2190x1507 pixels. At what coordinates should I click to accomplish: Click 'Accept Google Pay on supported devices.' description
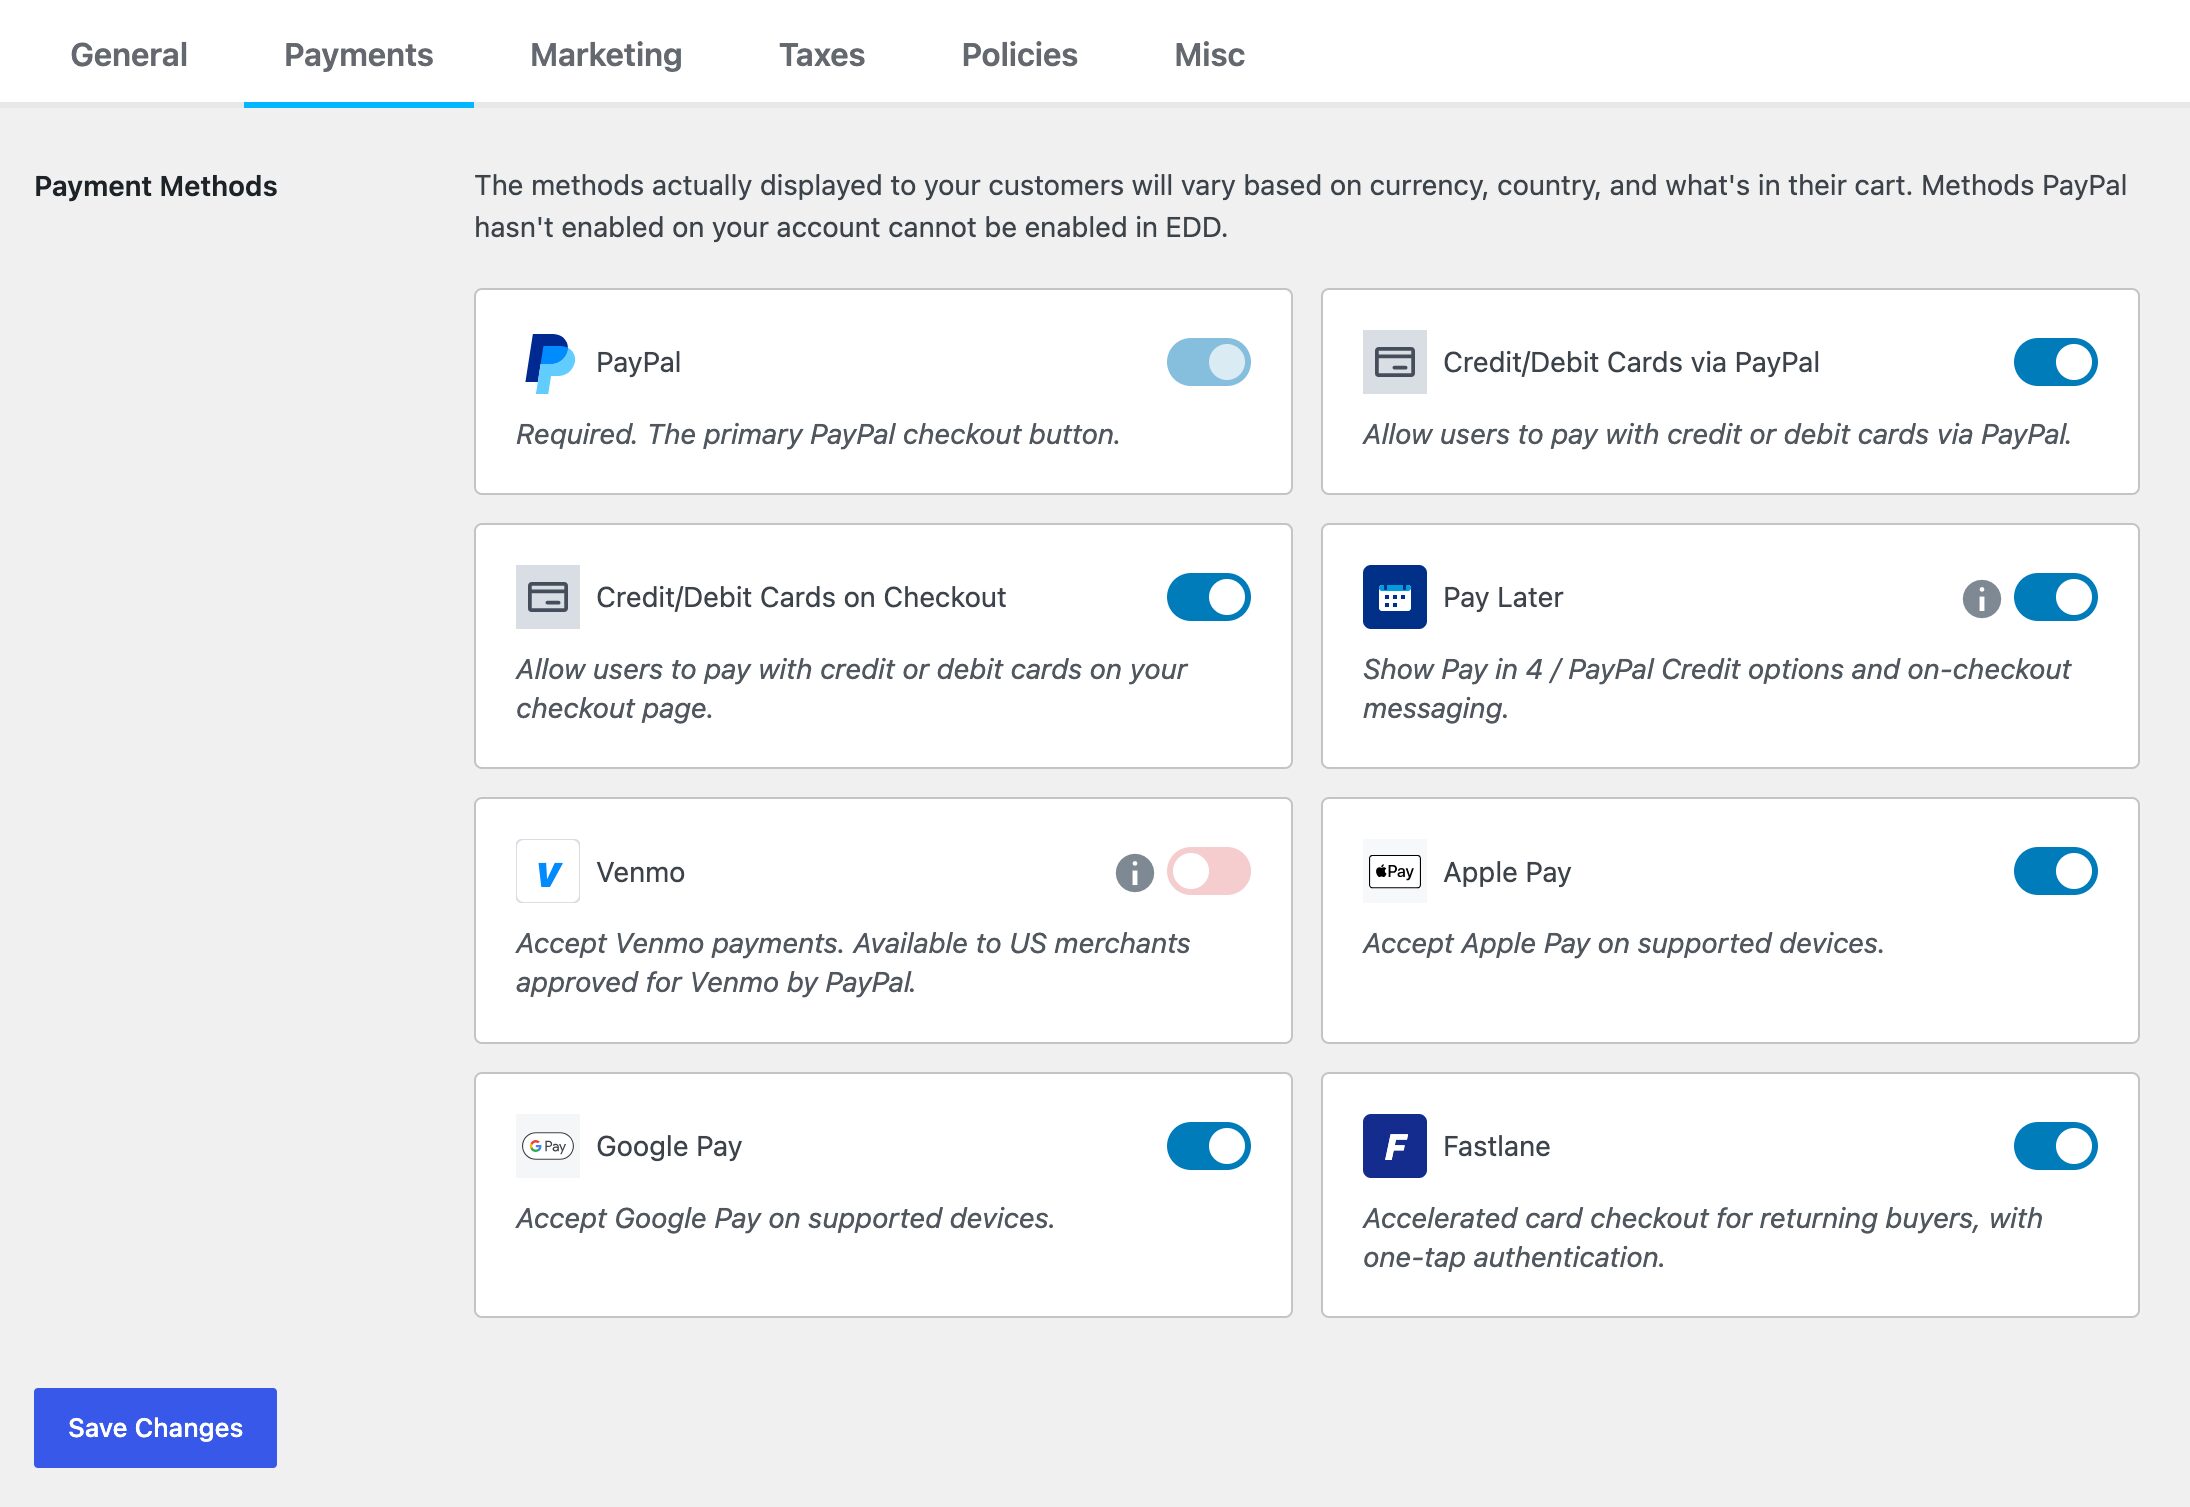tap(785, 1218)
